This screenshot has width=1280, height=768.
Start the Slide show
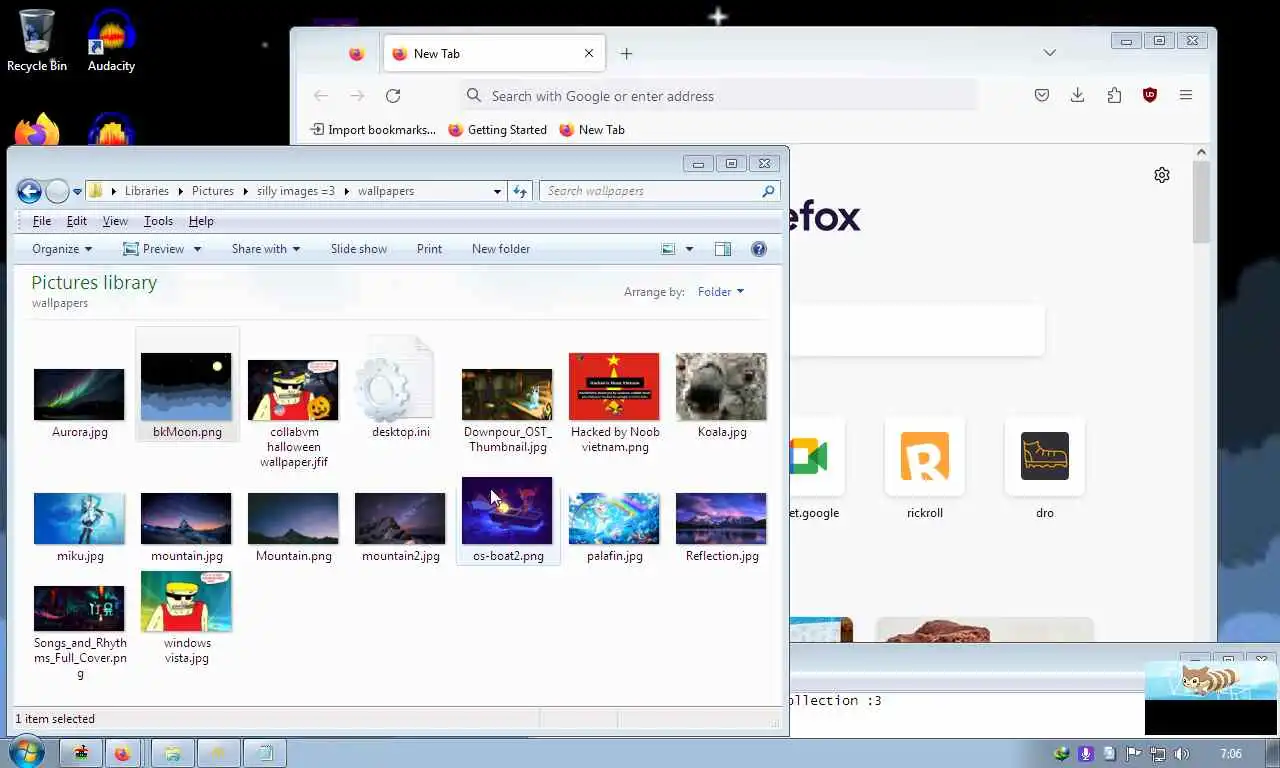[359, 249]
